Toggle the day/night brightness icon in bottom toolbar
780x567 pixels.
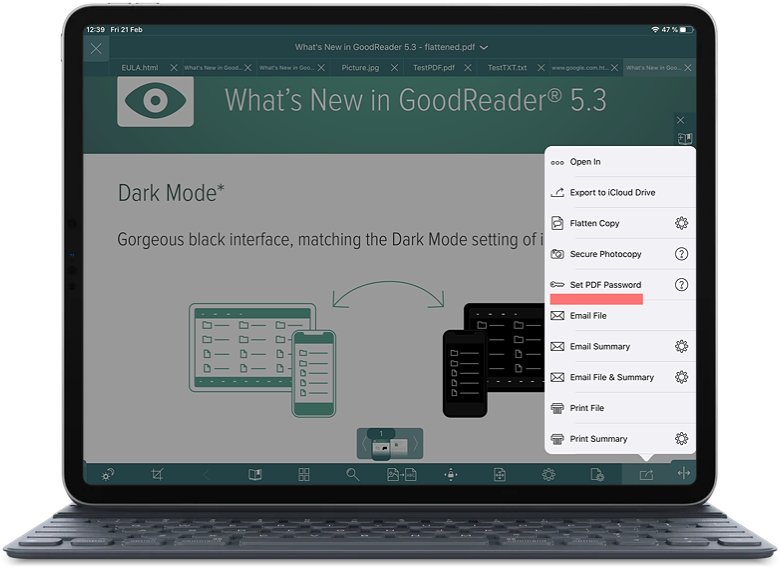[x=107, y=475]
